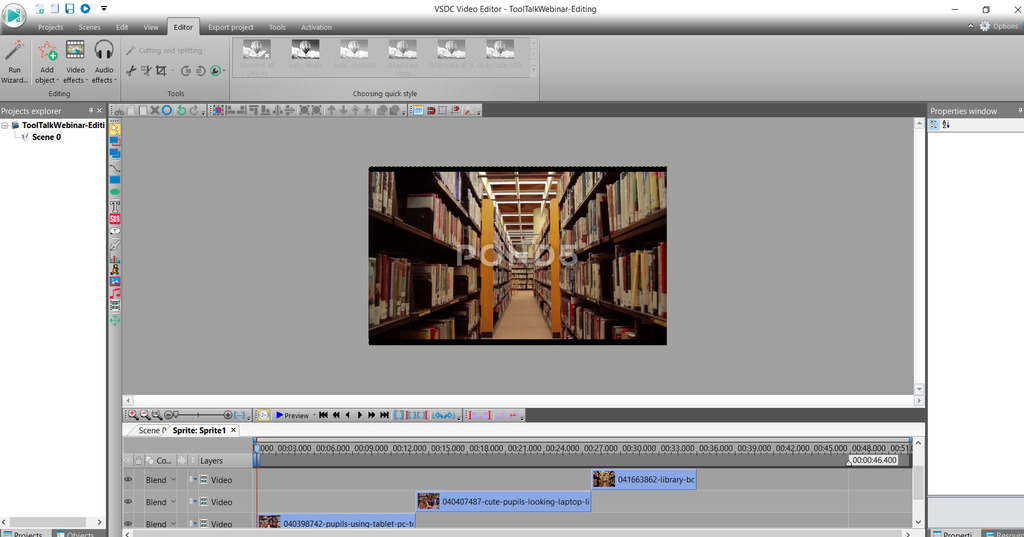Adjust the timeline zoom slider
1024x537 pixels.
pos(198,415)
